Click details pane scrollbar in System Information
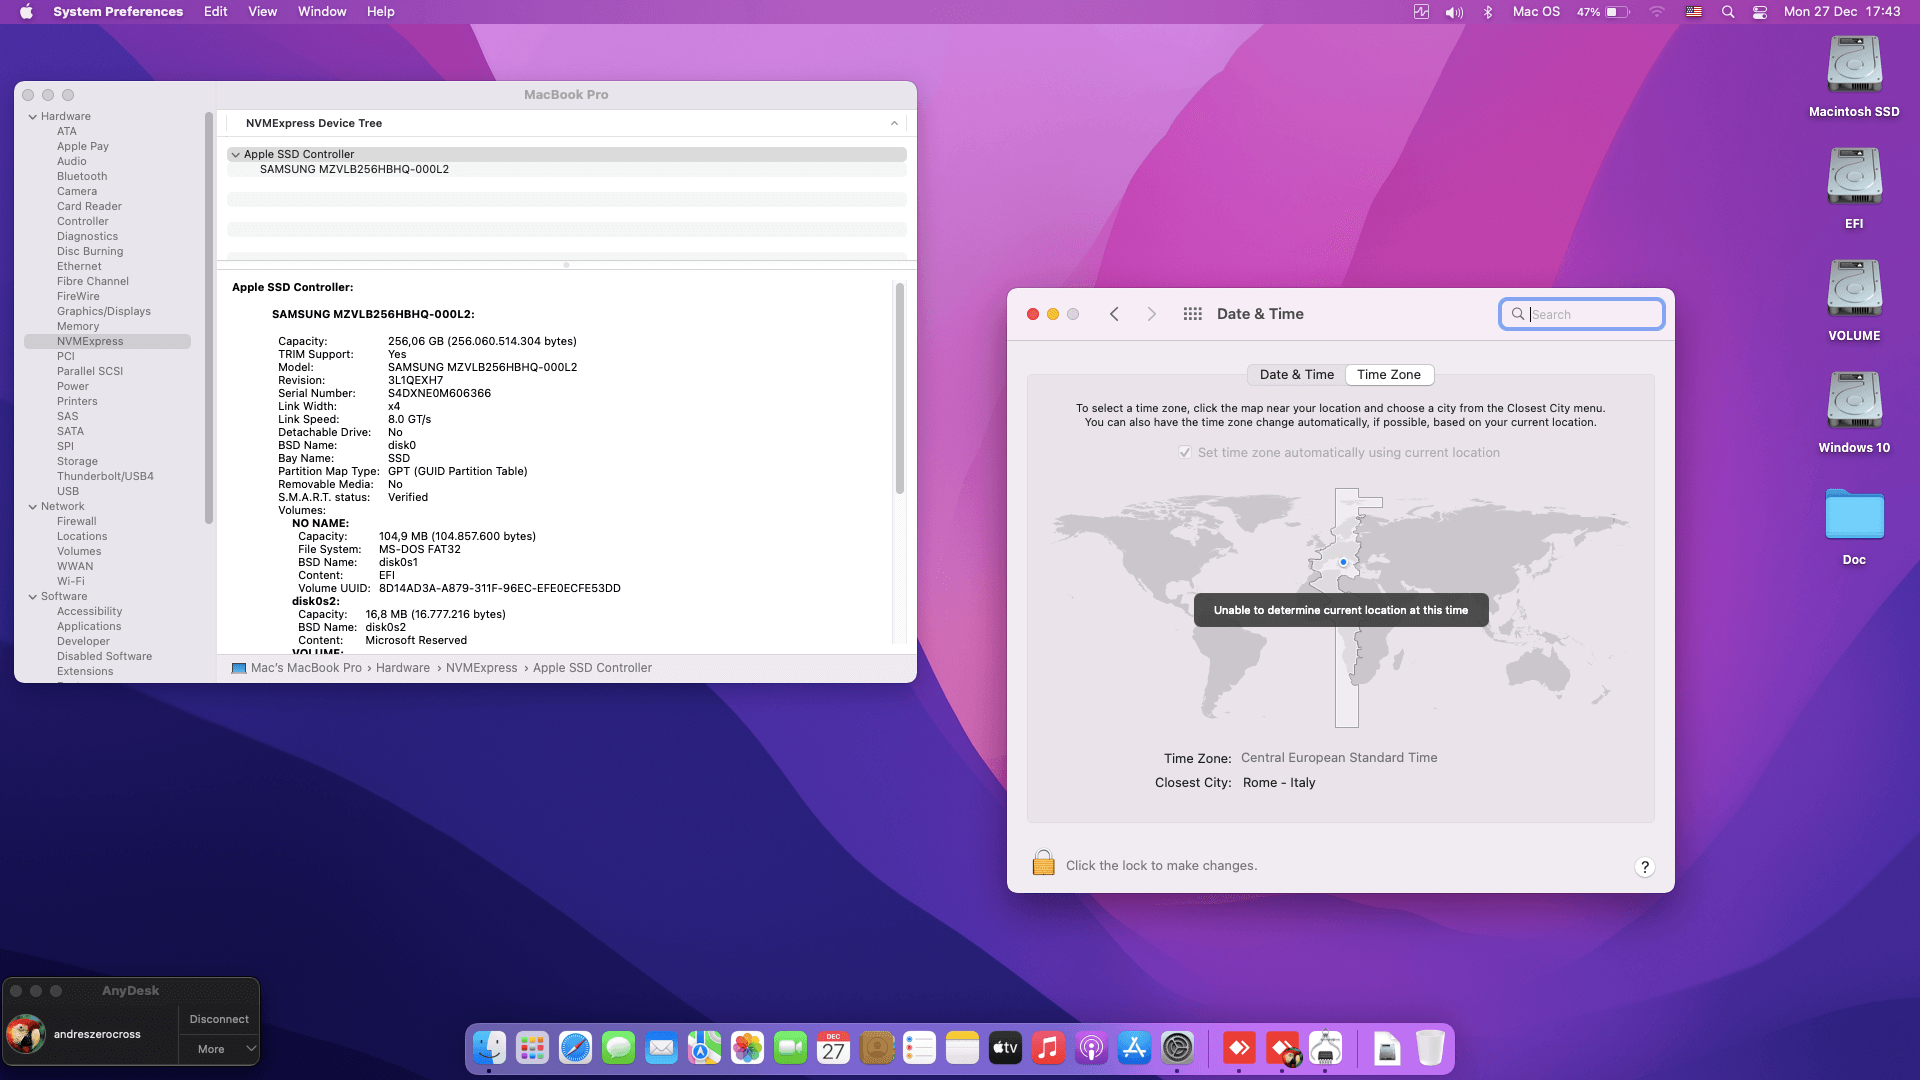This screenshot has width=1920, height=1080. 899,389
